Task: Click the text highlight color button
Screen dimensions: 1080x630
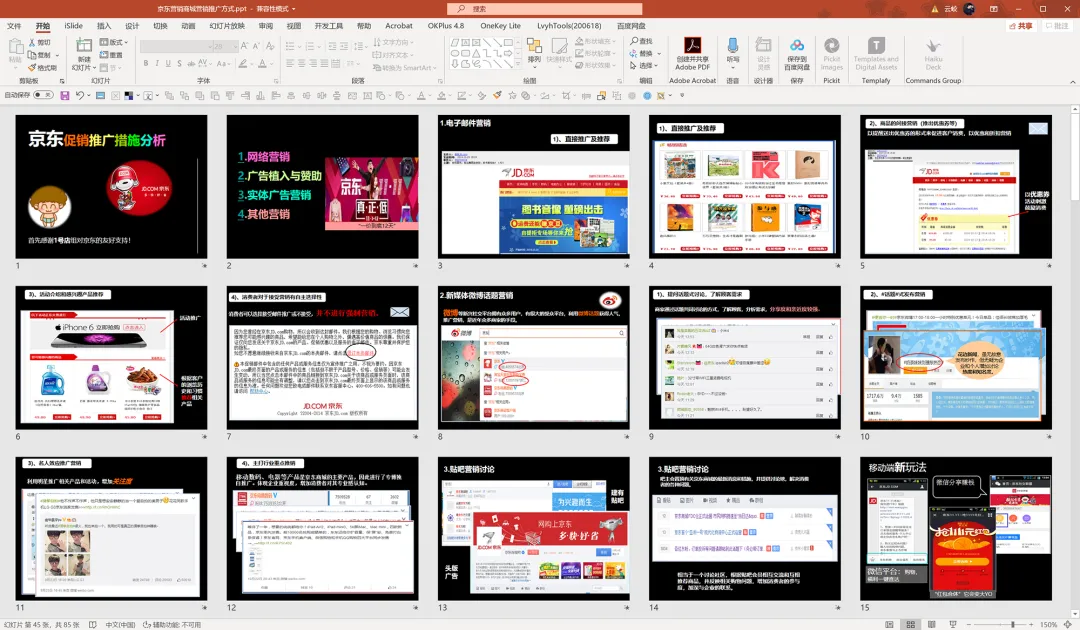Action: tap(242, 63)
